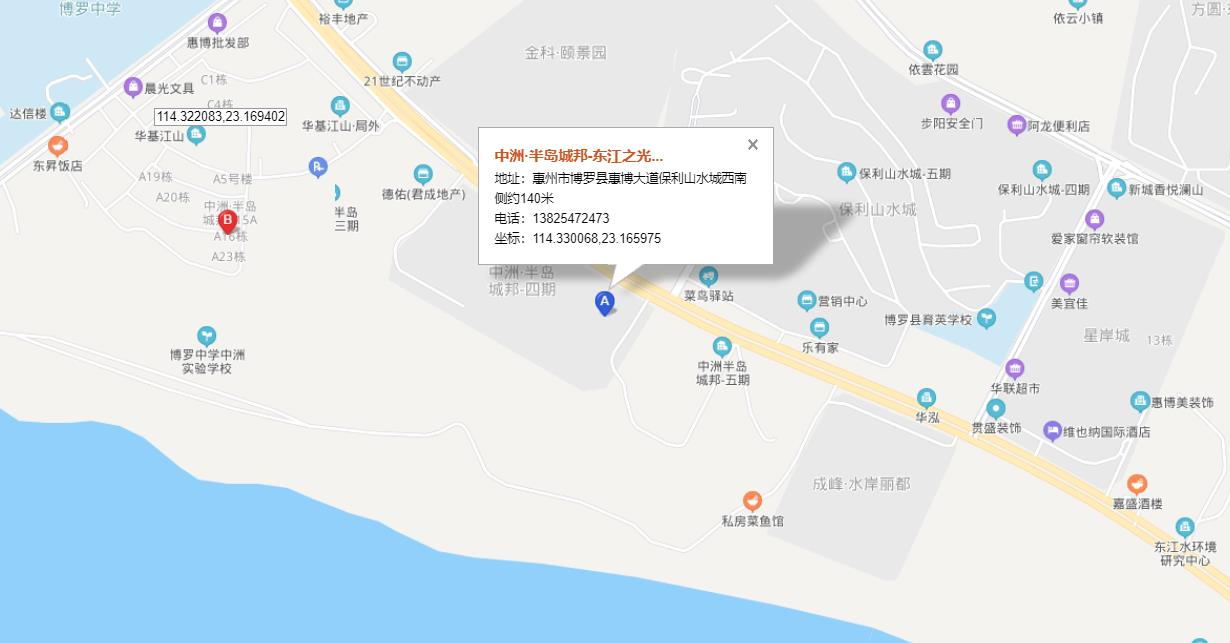
Task: Click the 私房菜鱼馆 restaurant icon
Action: click(x=752, y=501)
